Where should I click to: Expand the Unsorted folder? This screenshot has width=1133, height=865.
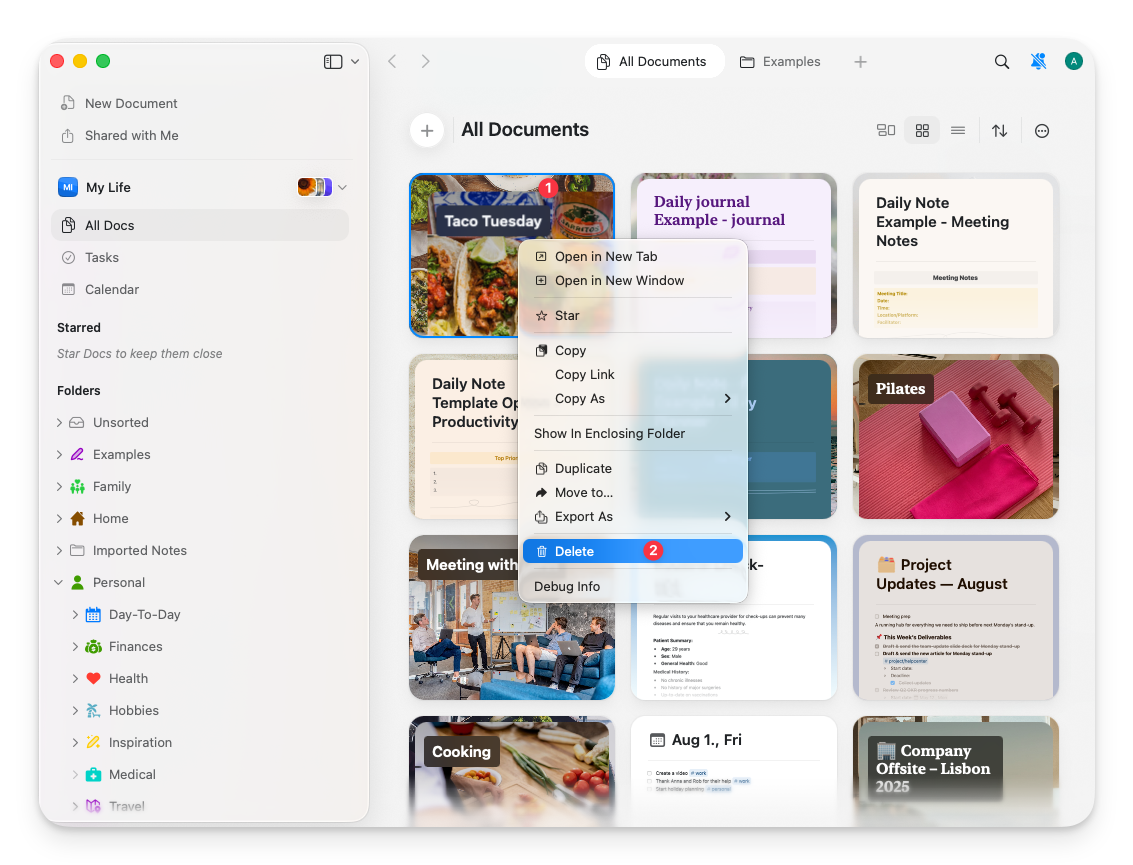(x=59, y=423)
